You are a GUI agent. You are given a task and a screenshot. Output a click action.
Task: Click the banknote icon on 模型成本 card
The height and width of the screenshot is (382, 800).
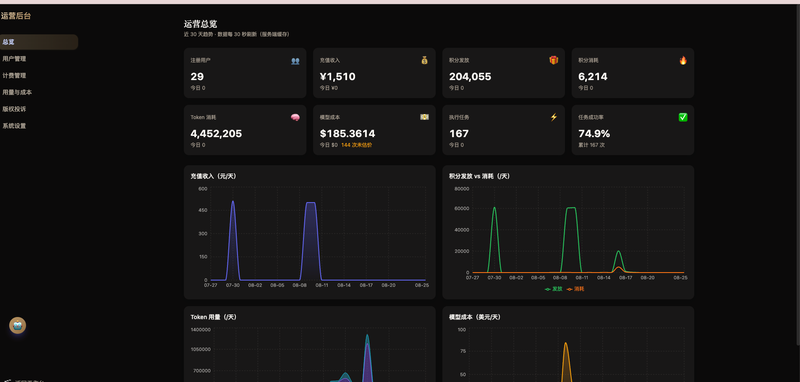click(x=424, y=117)
